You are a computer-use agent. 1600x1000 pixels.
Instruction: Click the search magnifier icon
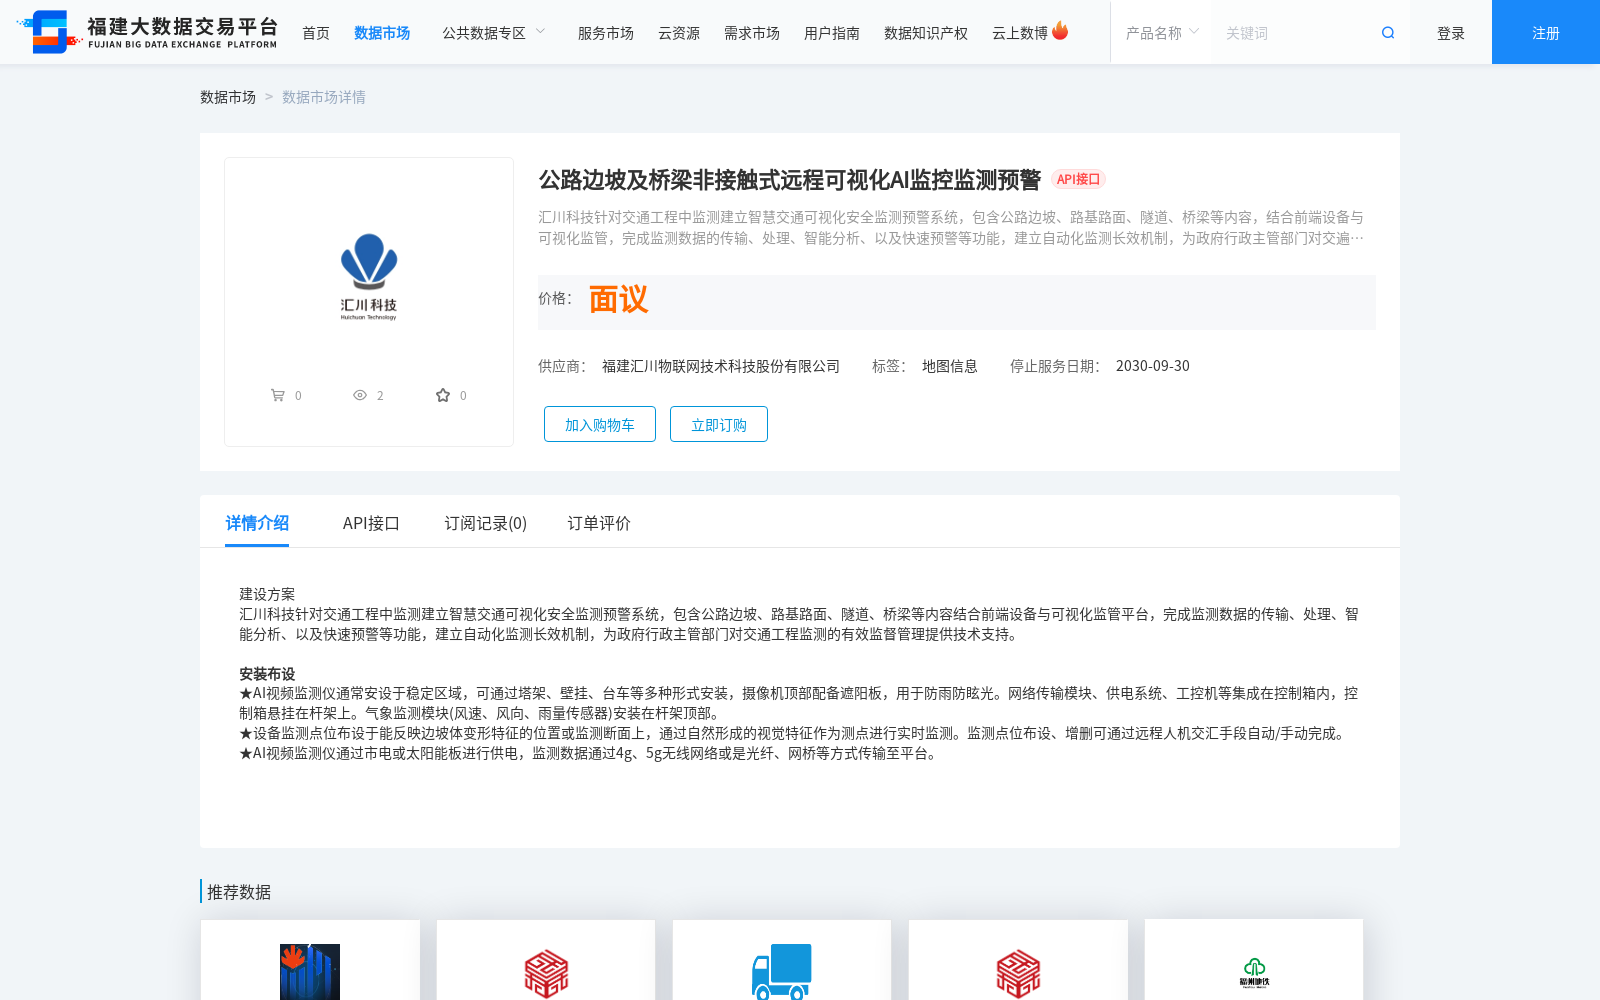point(1388,33)
